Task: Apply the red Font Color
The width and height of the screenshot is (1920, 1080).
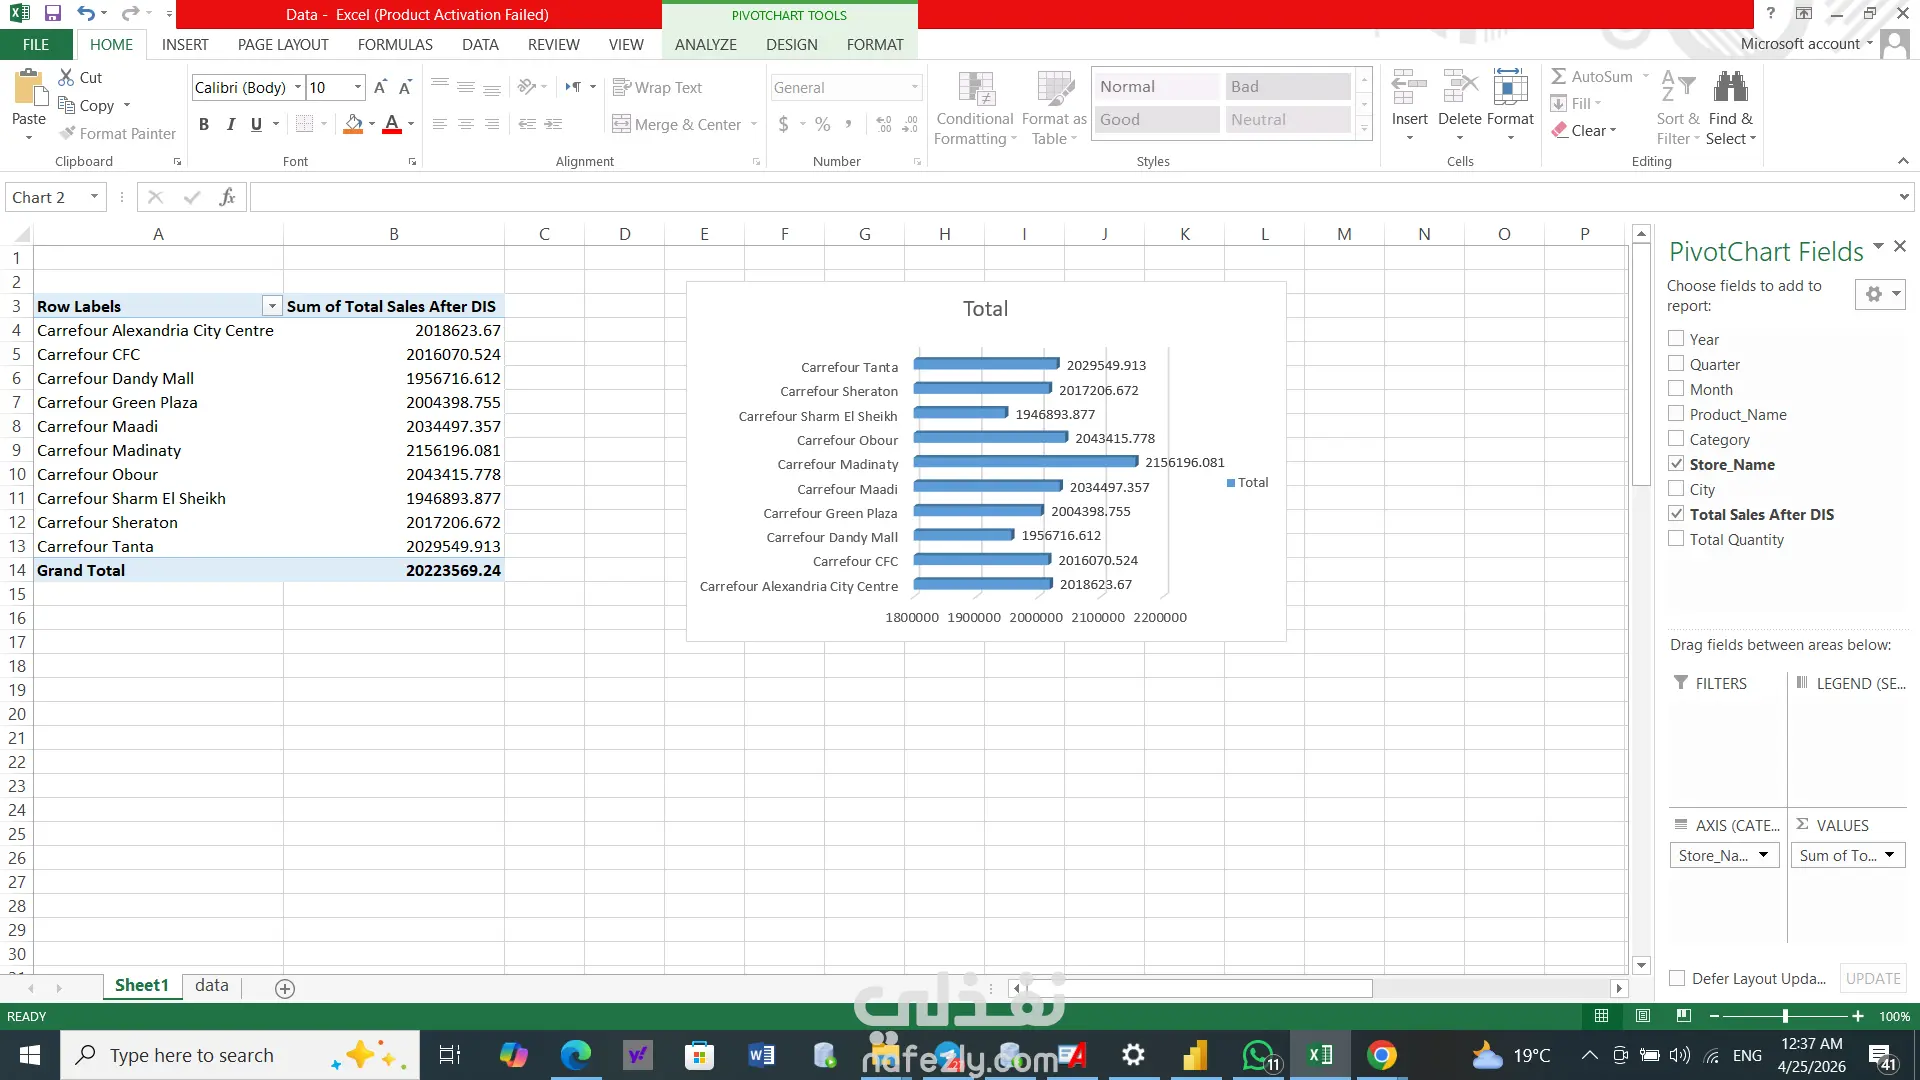Action: [x=392, y=124]
